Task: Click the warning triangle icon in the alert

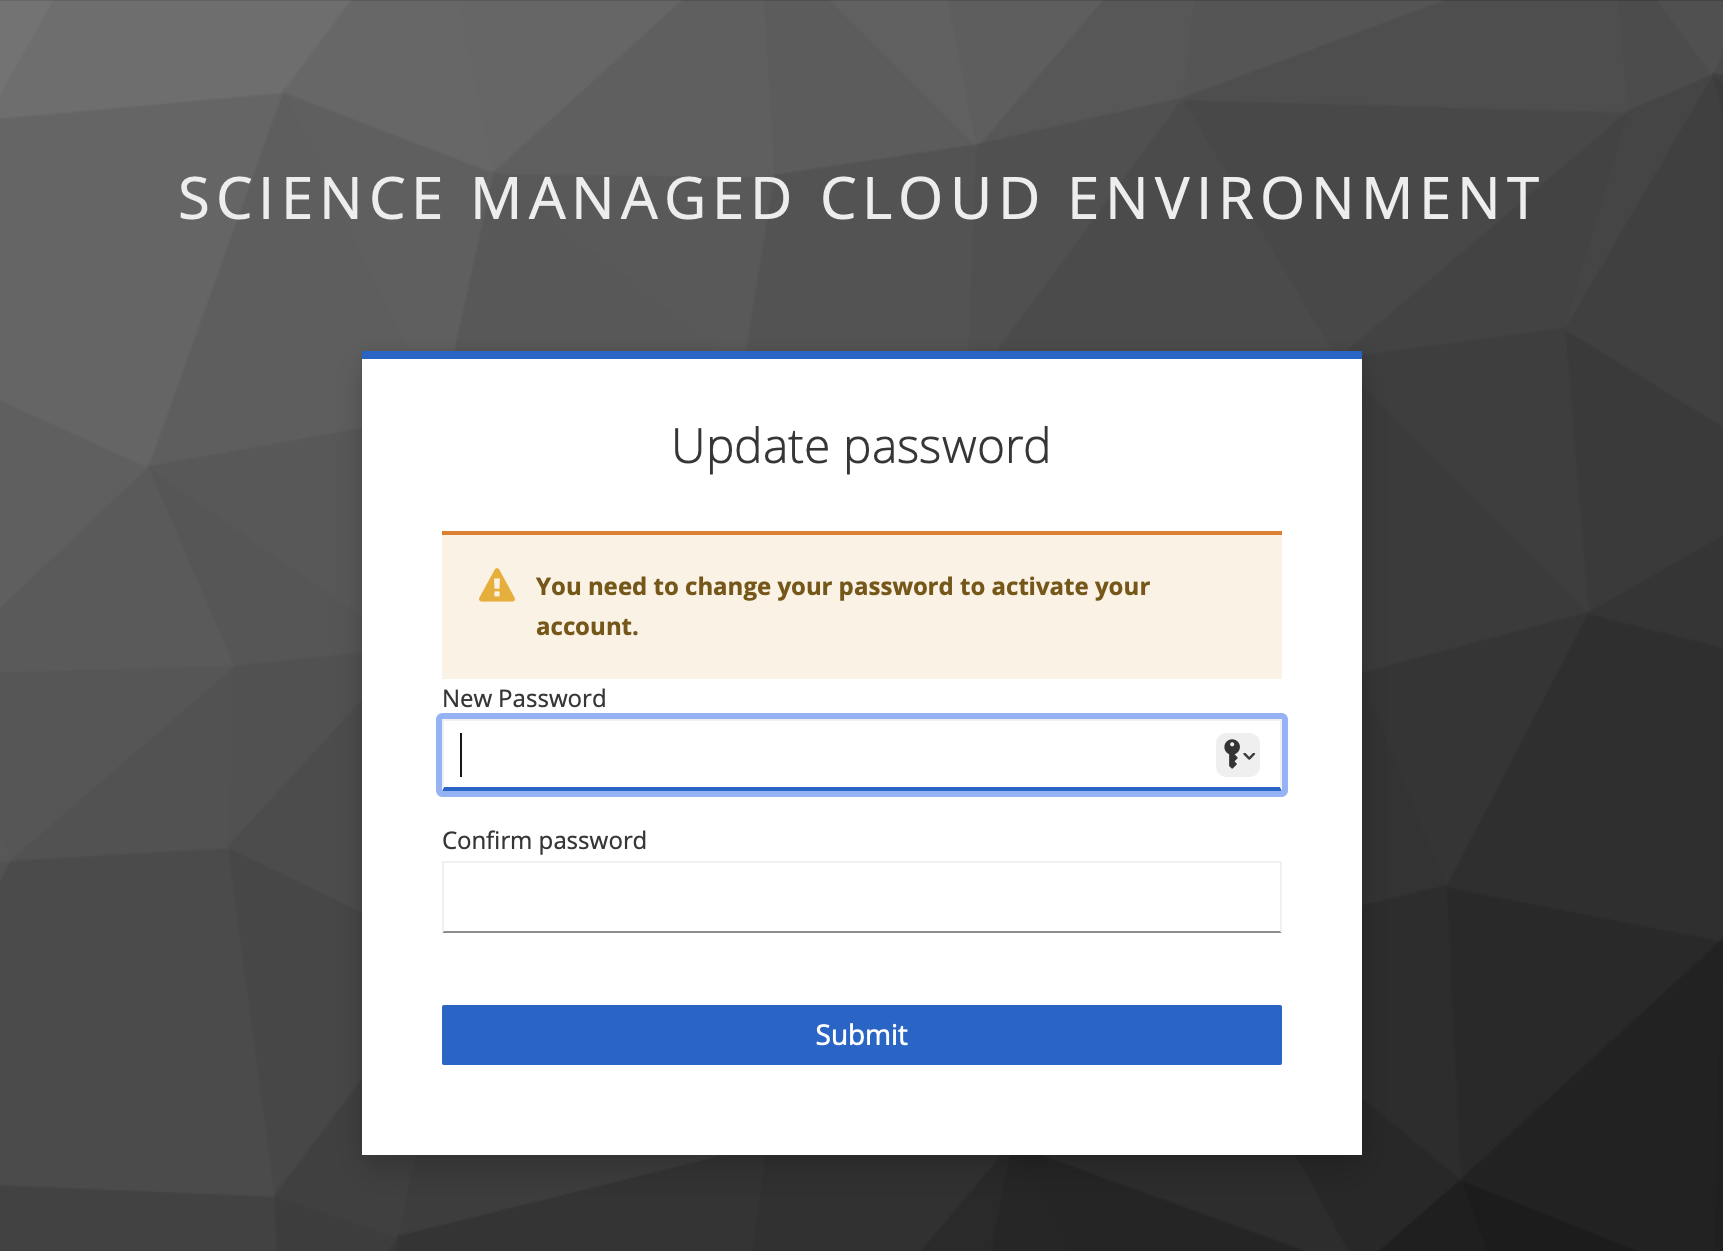Action: click(495, 586)
